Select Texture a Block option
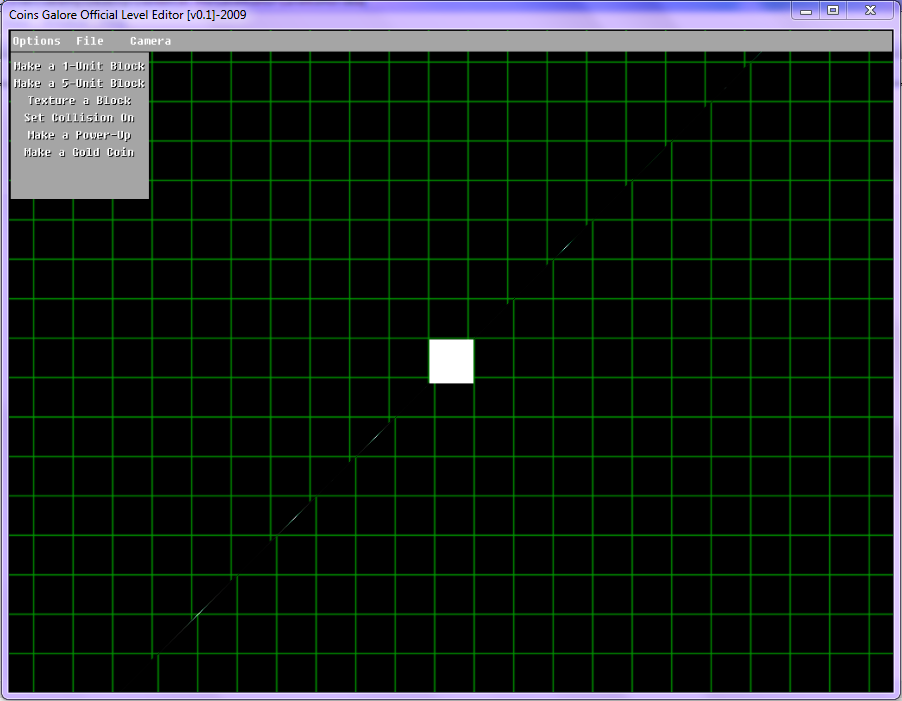 pos(79,101)
